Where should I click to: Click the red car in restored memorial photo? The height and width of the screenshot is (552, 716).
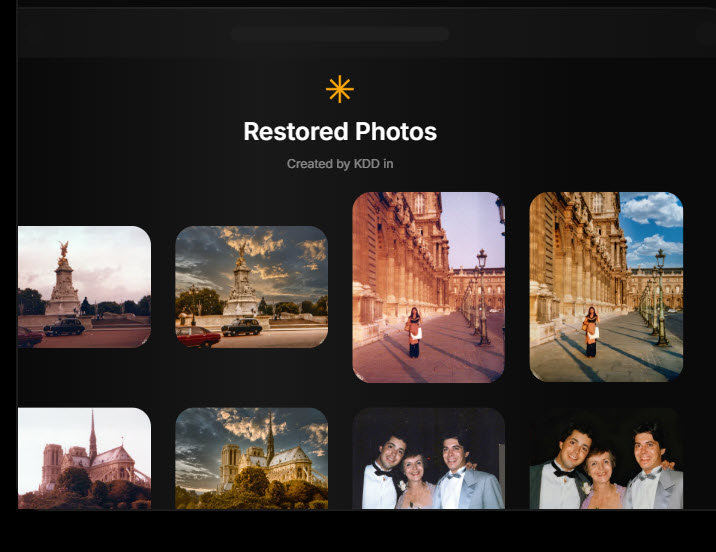[x=198, y=337]
